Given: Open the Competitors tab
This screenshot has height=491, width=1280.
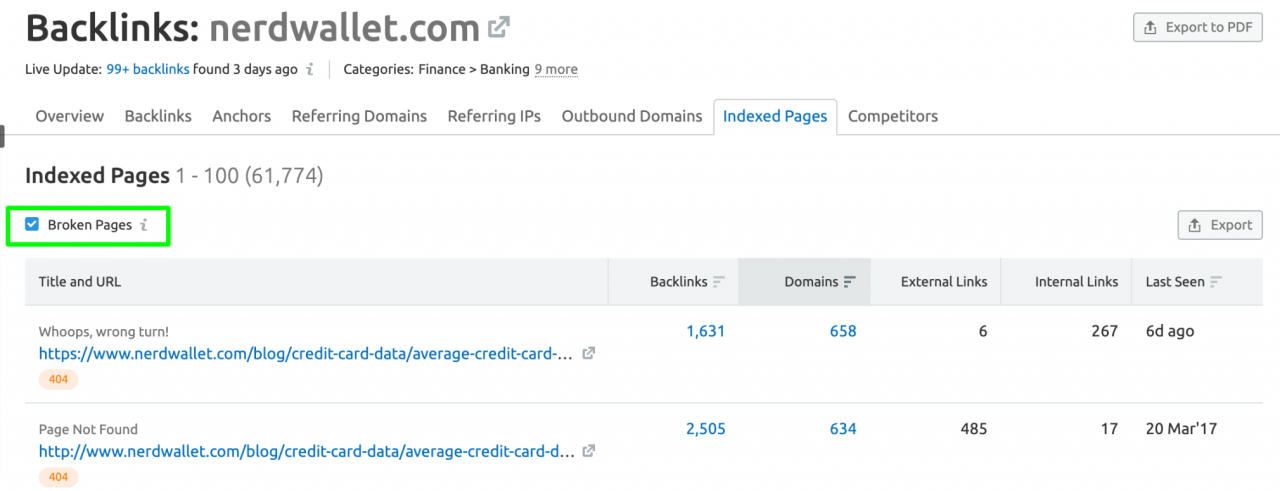Looking at the screenshot, I should click(x=893, y=116).
